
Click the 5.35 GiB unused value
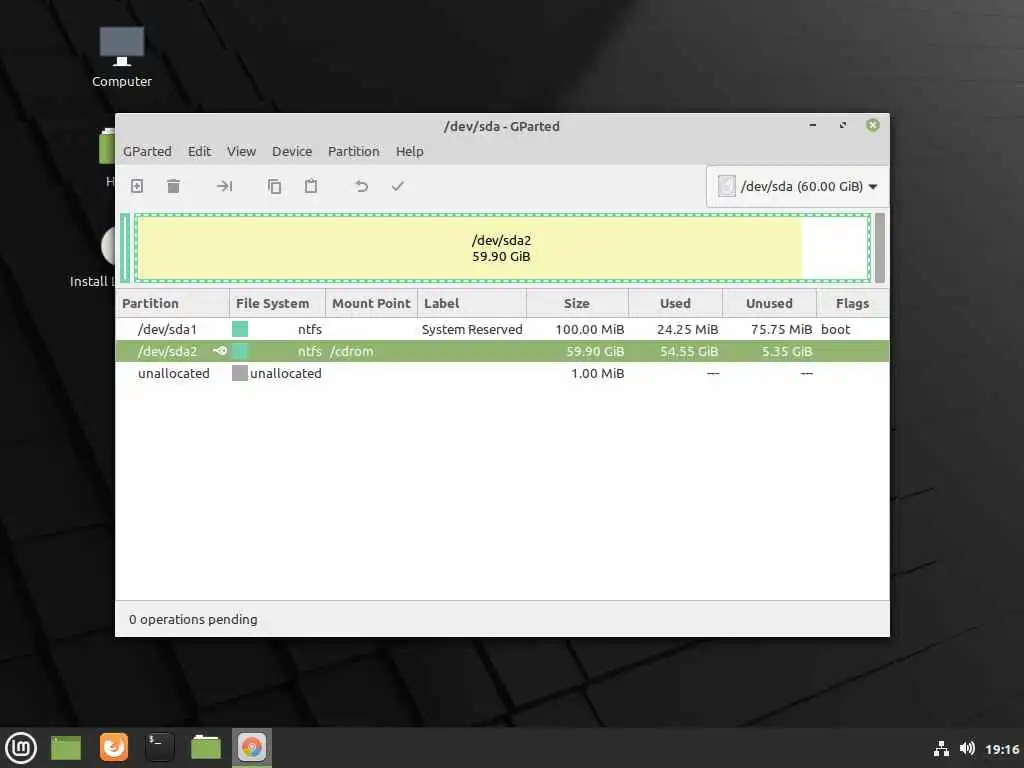pos(787,351)
